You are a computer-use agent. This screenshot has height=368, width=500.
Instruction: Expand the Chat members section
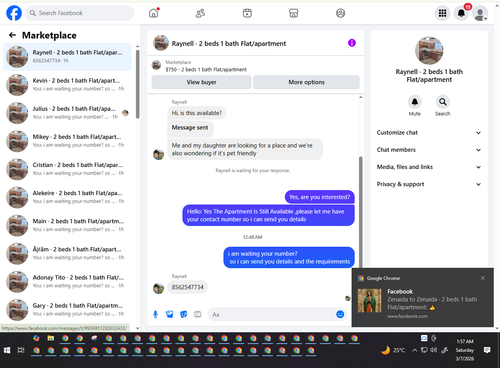click(429, 150)
